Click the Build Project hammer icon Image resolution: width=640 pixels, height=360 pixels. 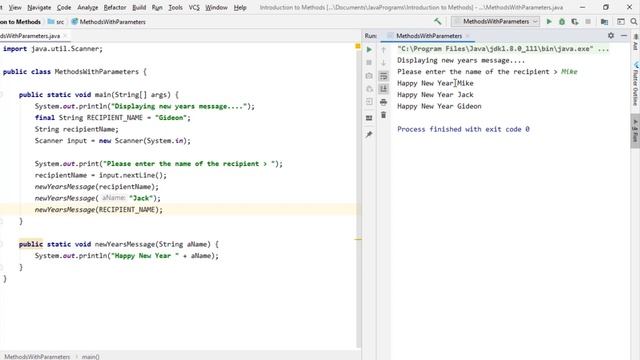(x=438, y=22)
